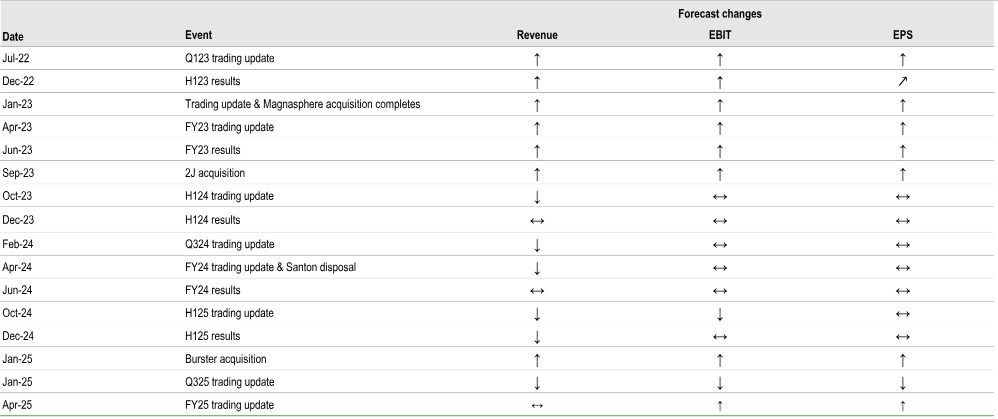
Task: Click the Date column header
Action: pos(13,37)
